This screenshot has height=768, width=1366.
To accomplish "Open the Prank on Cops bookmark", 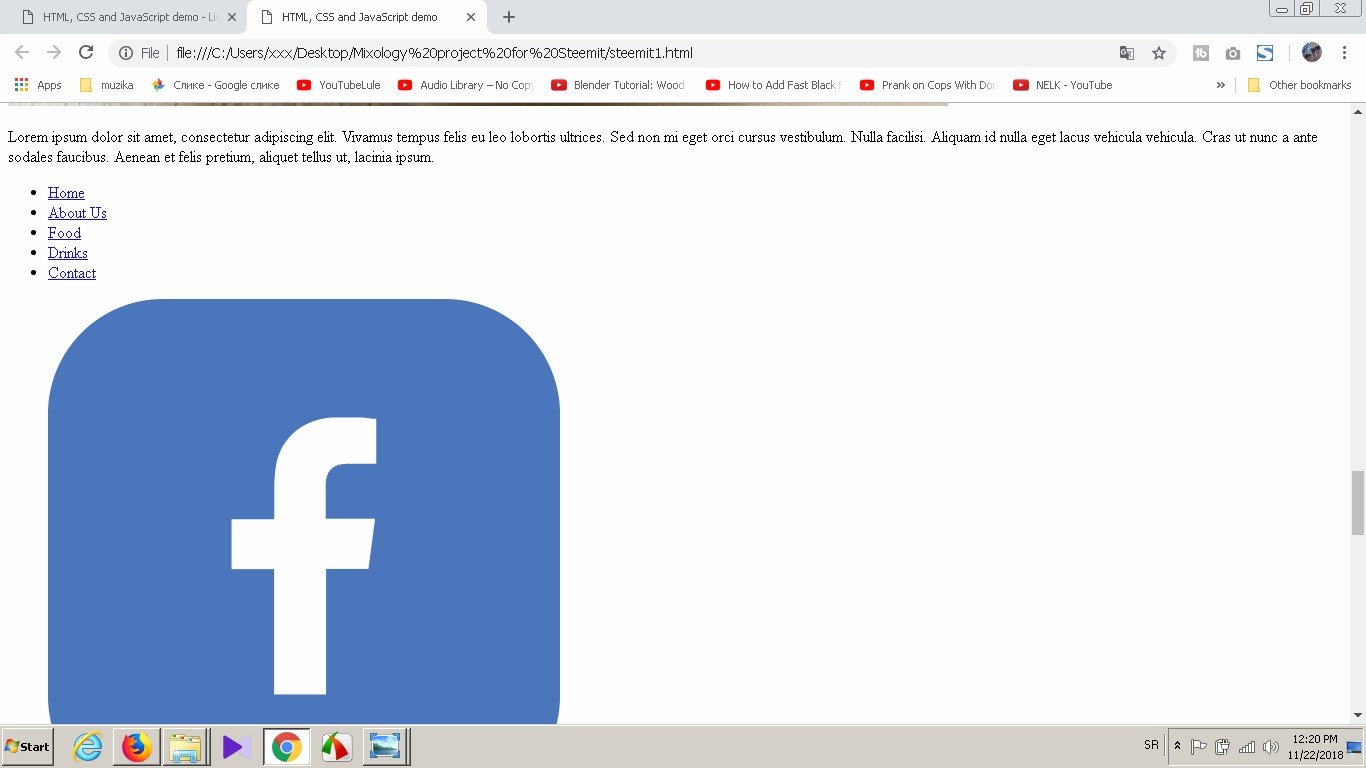I will click(927, 85).
